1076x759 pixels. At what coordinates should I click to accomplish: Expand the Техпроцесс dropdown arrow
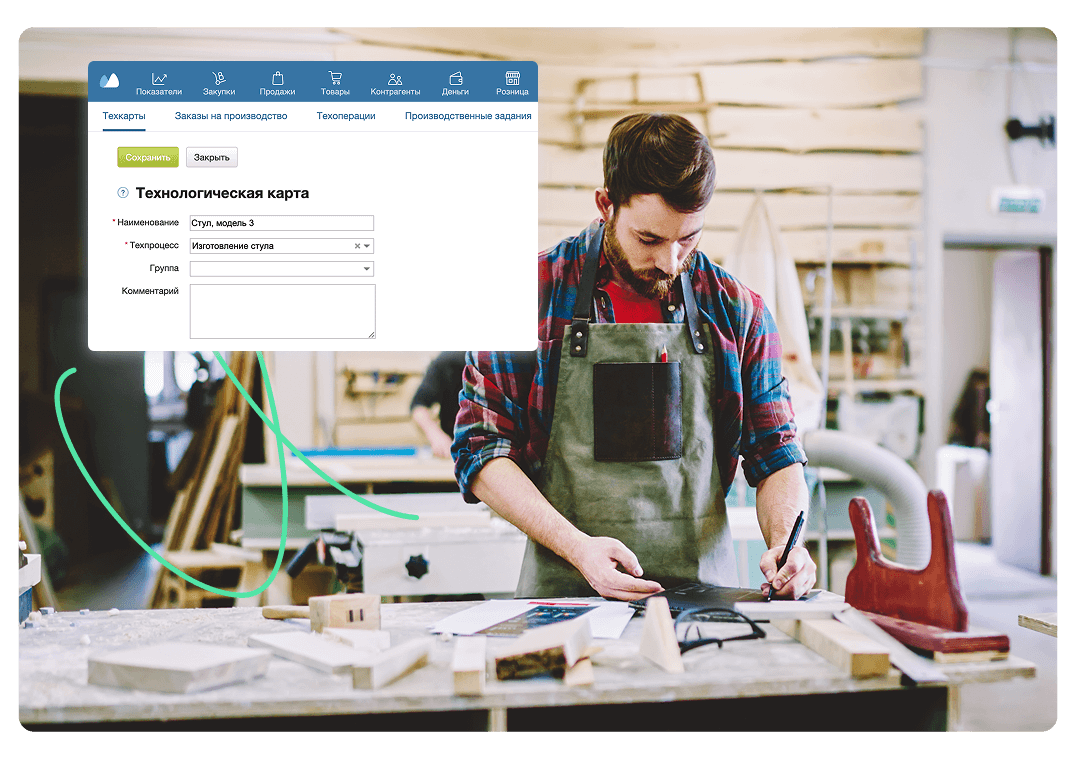click(367, 246)
